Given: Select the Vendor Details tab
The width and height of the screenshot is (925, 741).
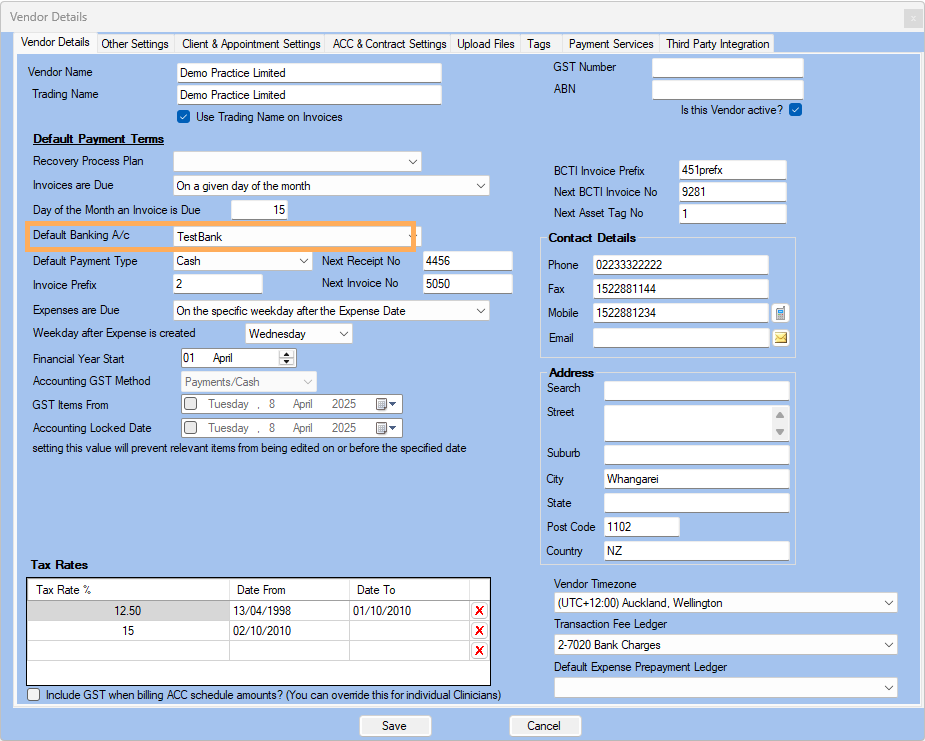Looking at the screenshot, I should pyautogui.click(x=55, y=42).
